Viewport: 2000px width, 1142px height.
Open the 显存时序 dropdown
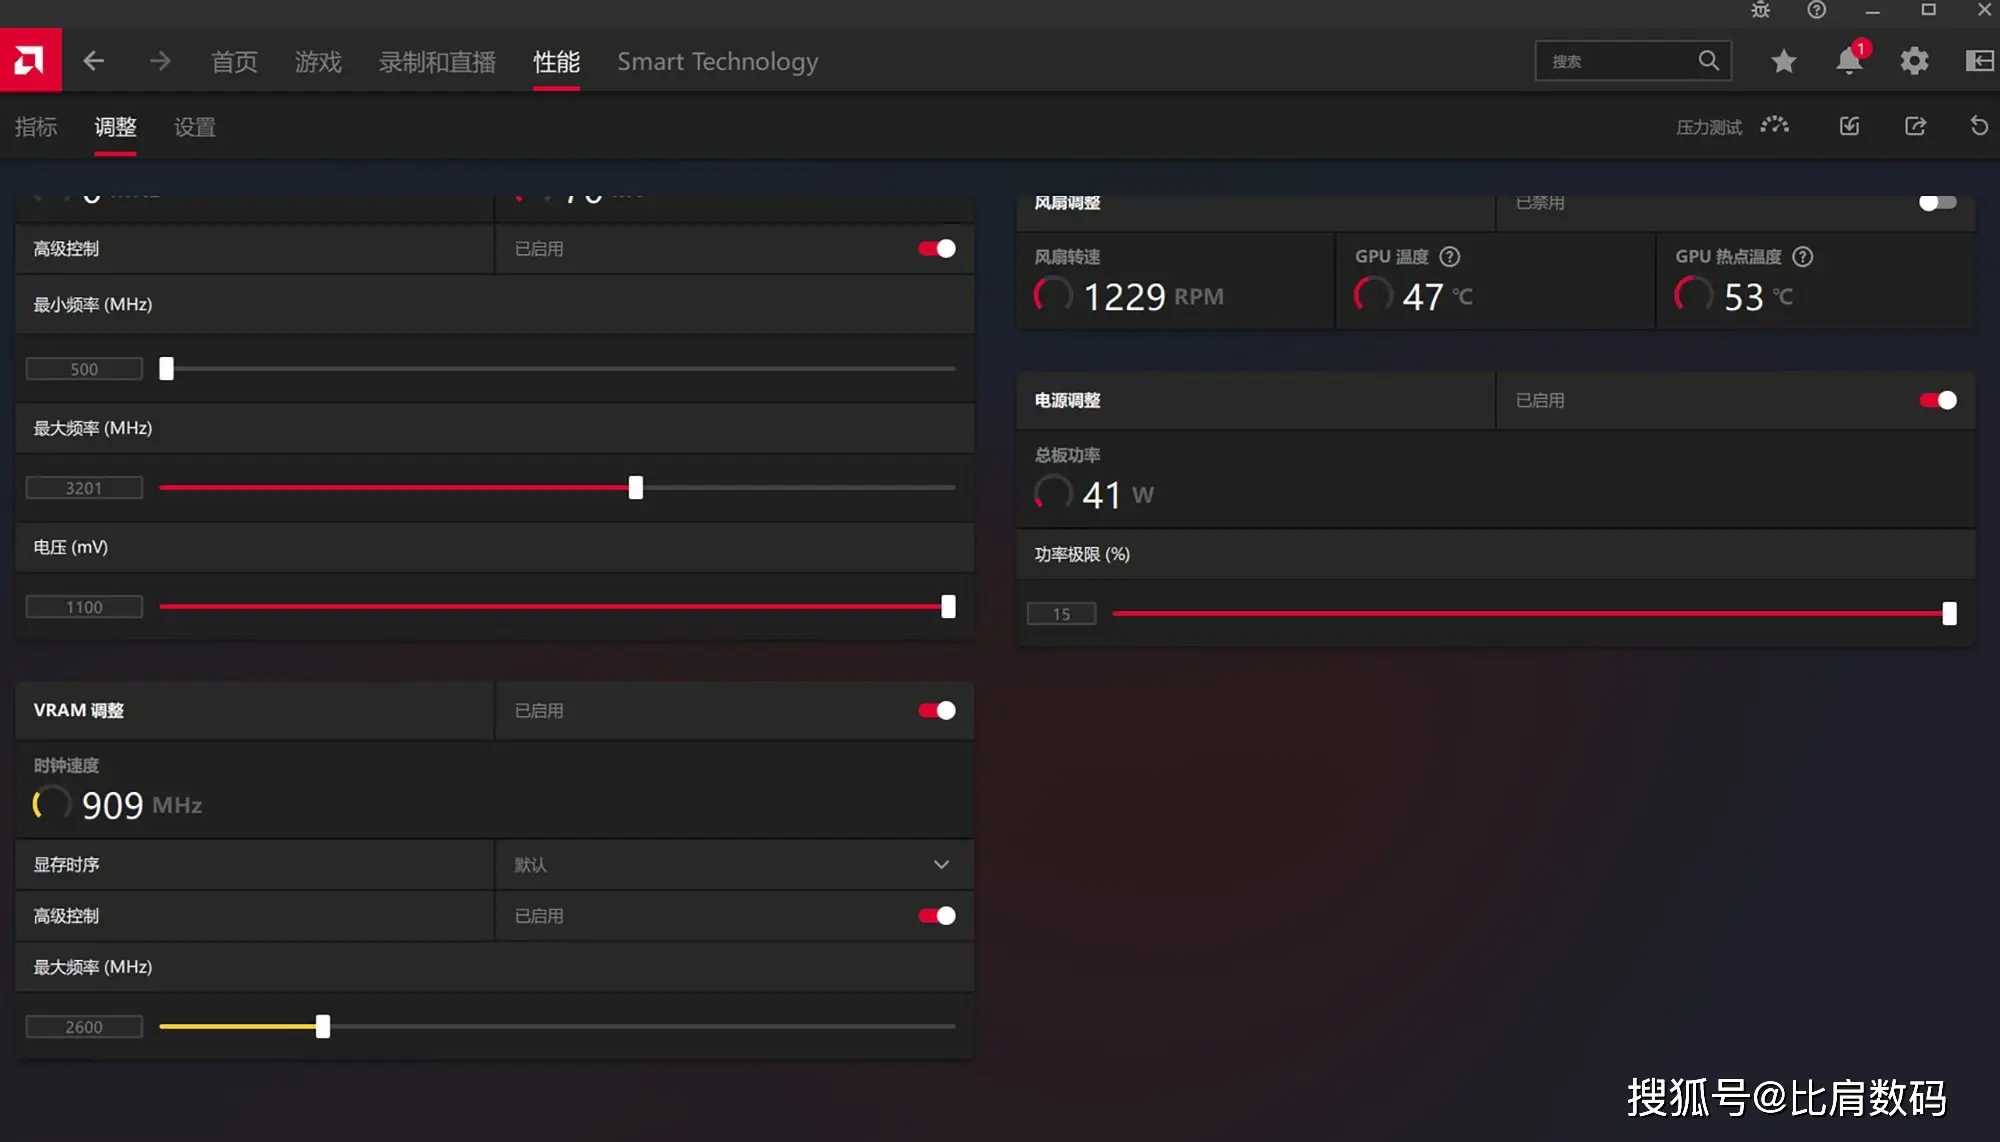coord(734,865)
